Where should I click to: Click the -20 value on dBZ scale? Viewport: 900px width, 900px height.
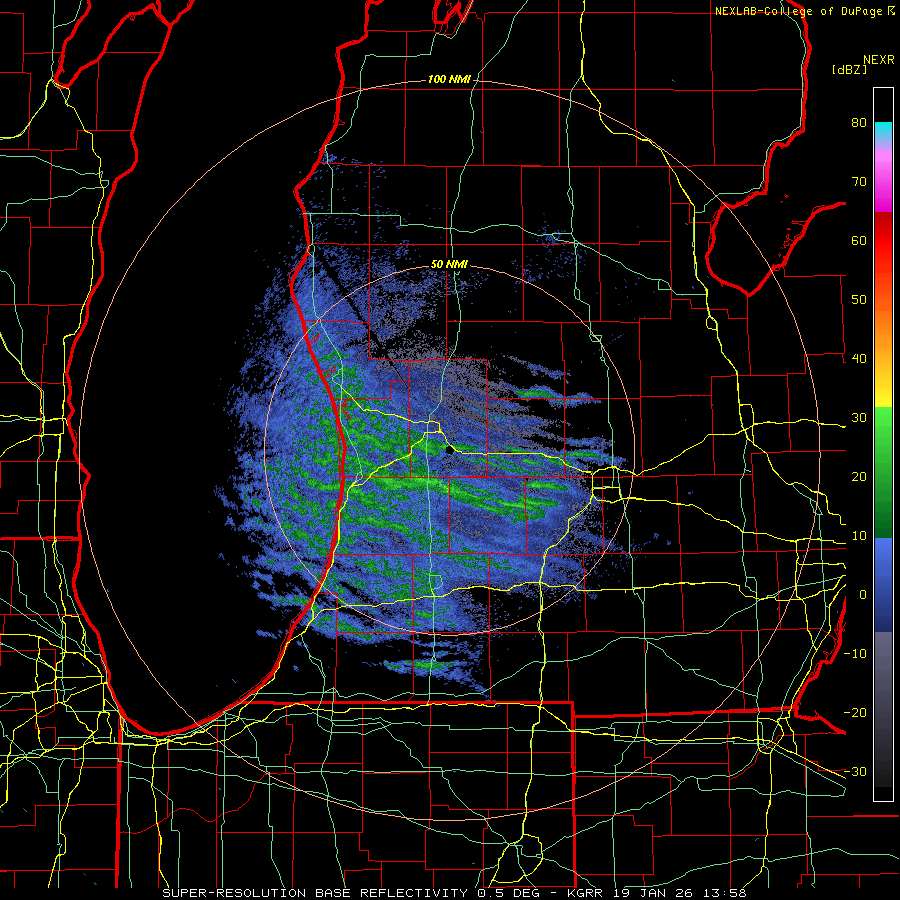point(855,712)
